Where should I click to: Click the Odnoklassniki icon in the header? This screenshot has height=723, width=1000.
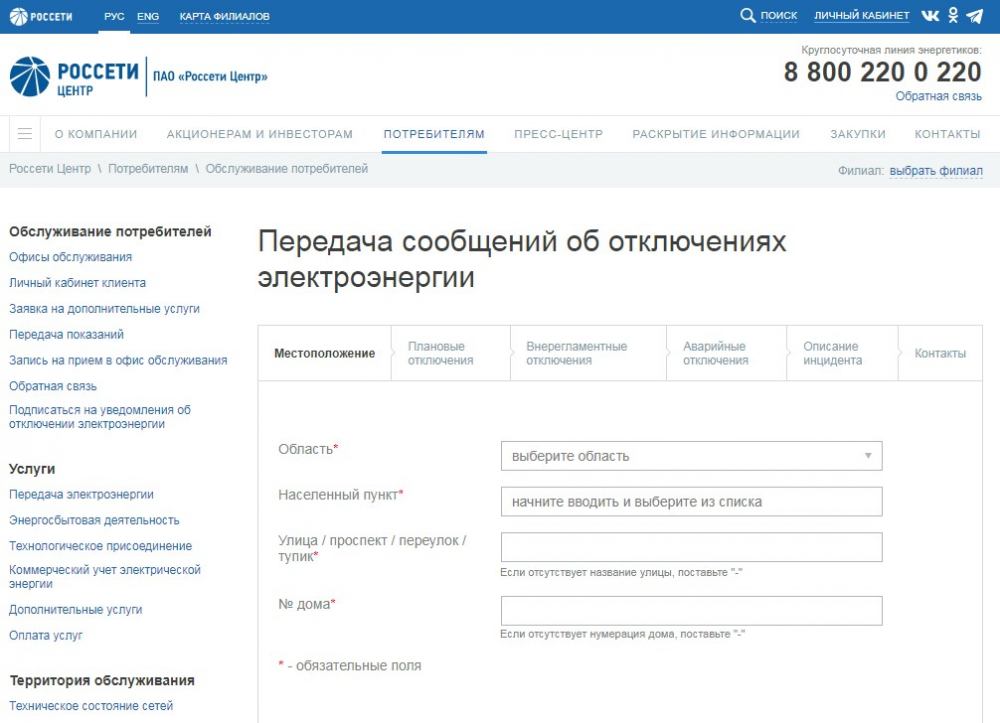[953, 15]
